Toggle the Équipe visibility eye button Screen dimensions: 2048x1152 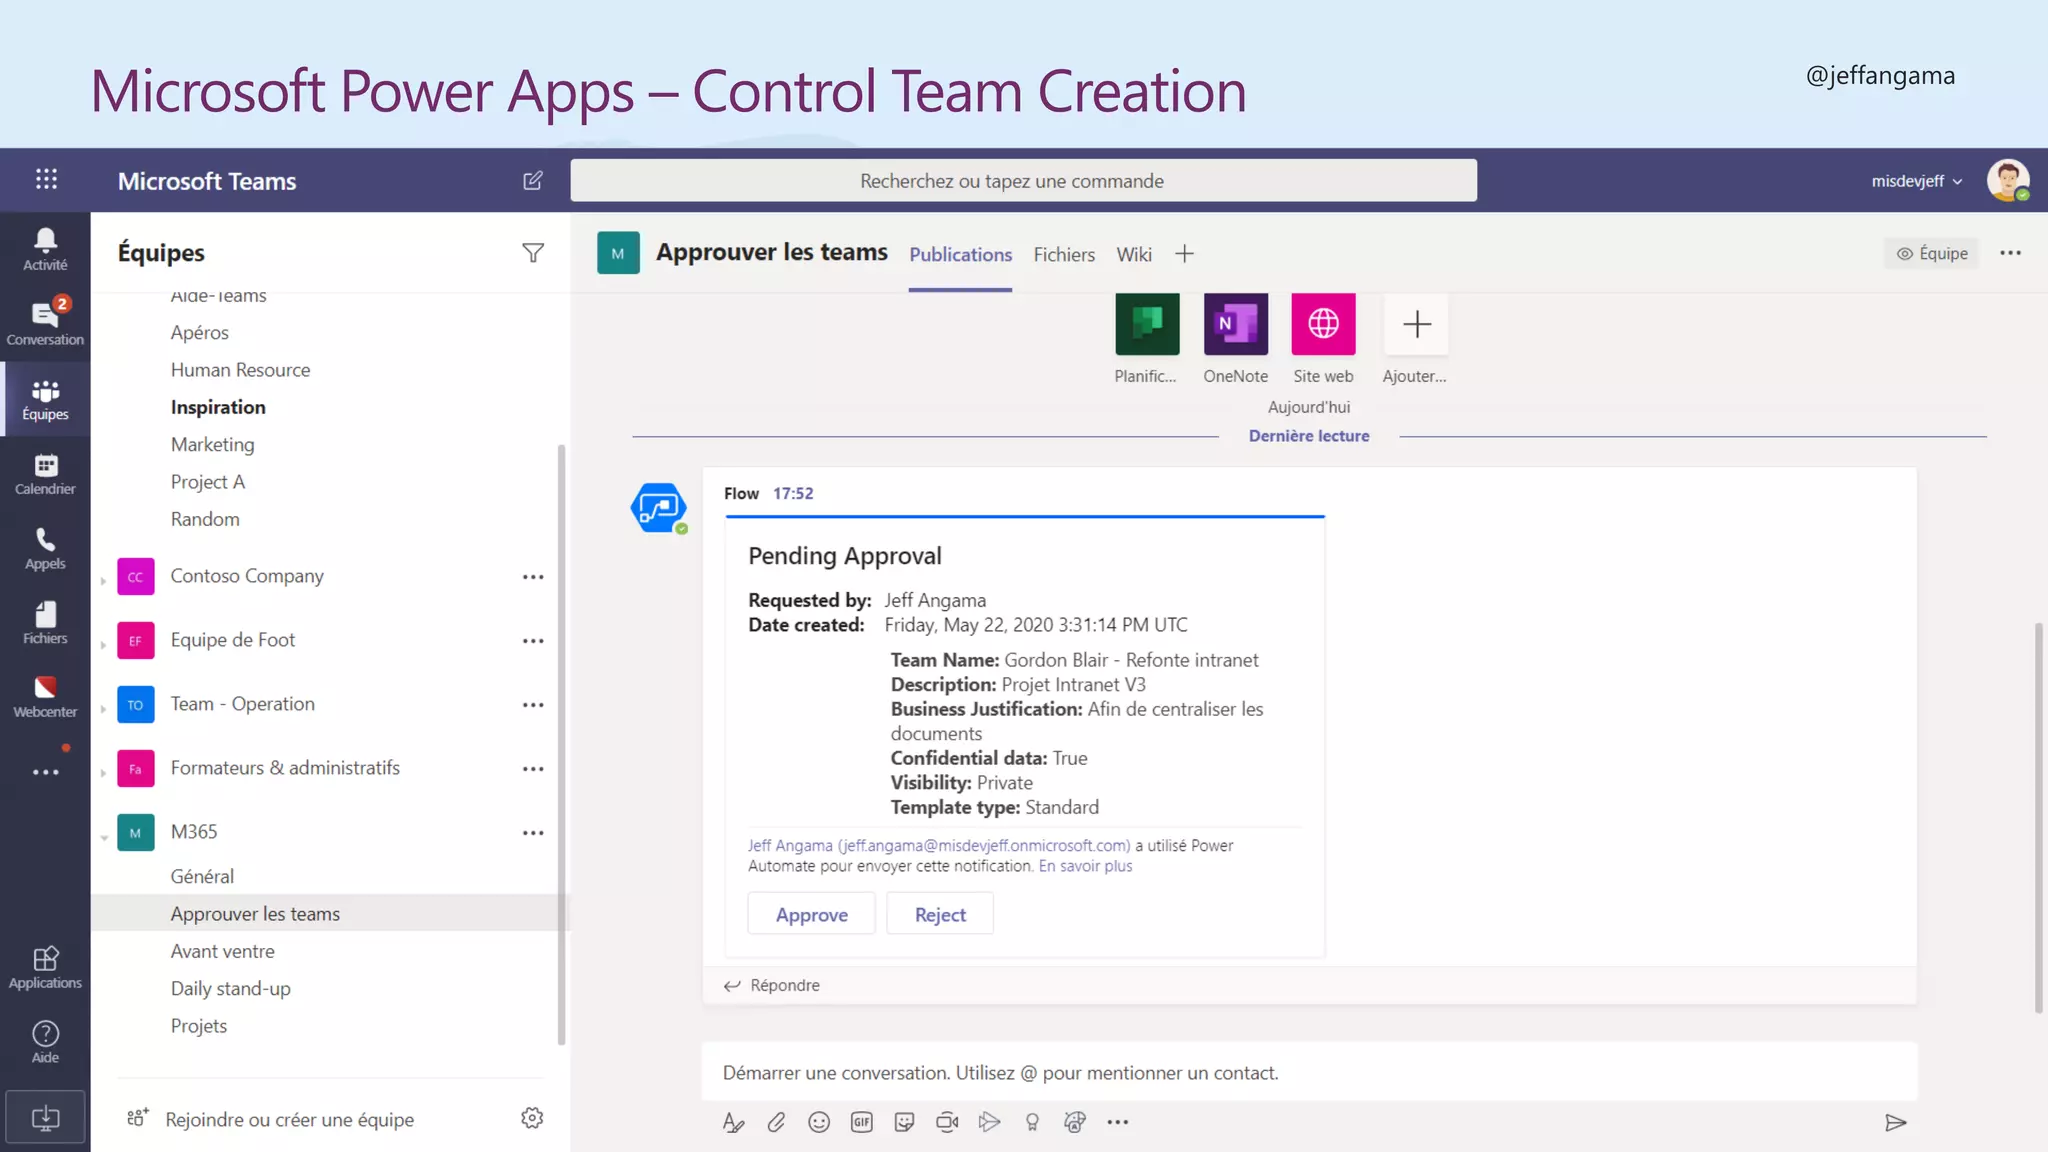pos(1931,253)
